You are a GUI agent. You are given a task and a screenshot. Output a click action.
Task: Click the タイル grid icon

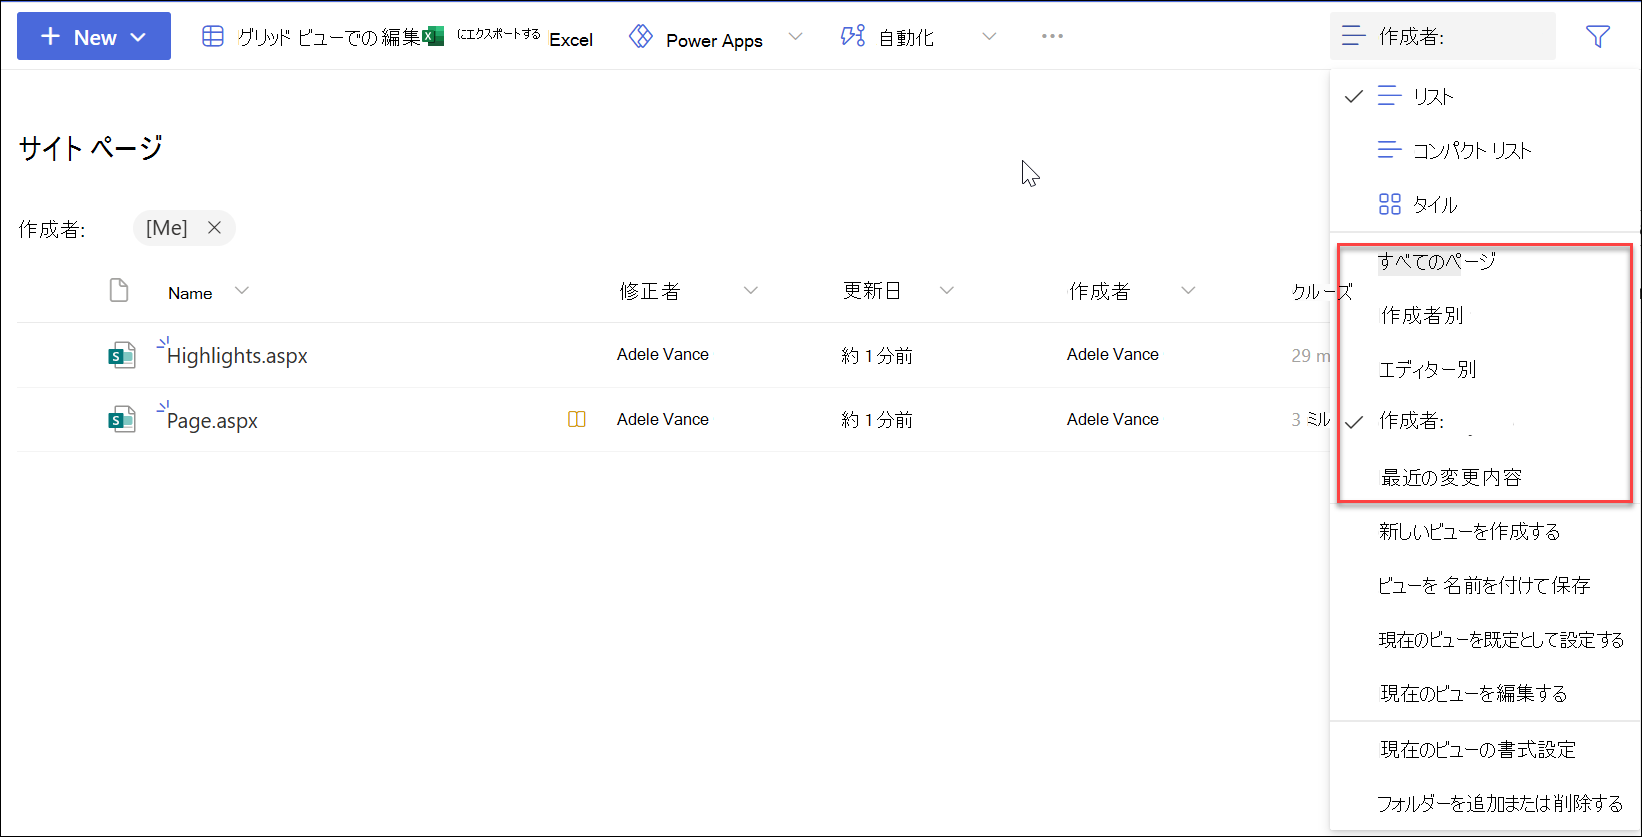coord(1390,204)
